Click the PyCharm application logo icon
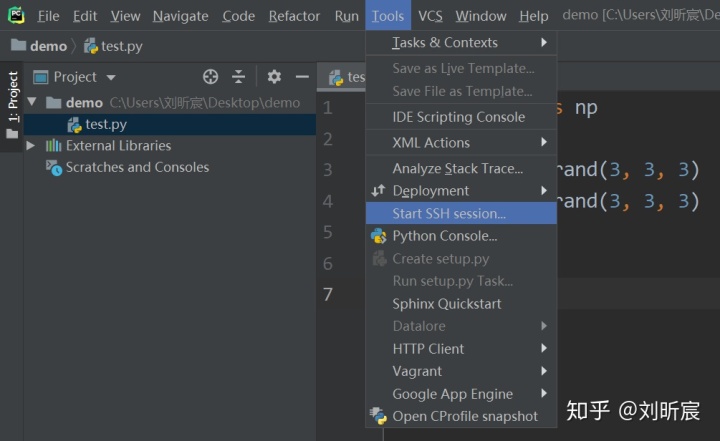Screen dimensions: 720x441 click(x=16, y=15)
